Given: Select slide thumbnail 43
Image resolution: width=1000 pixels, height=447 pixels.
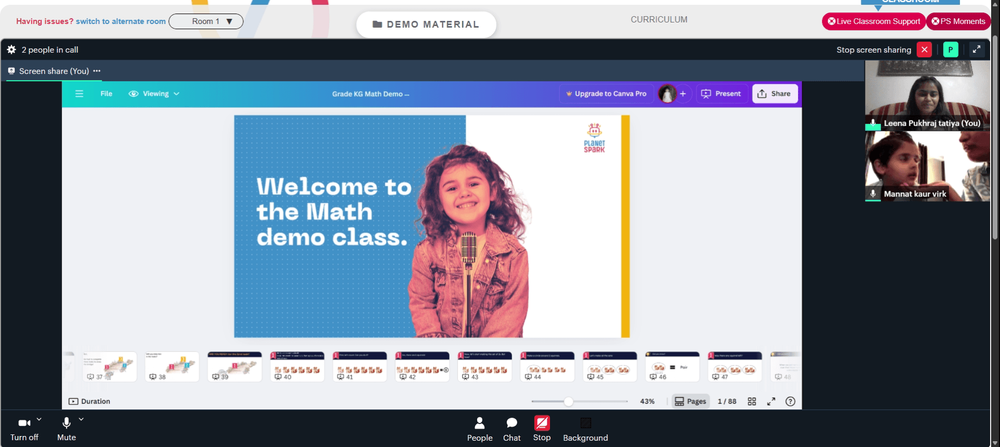Looking at the screenshot, I should tap(484, 367).
